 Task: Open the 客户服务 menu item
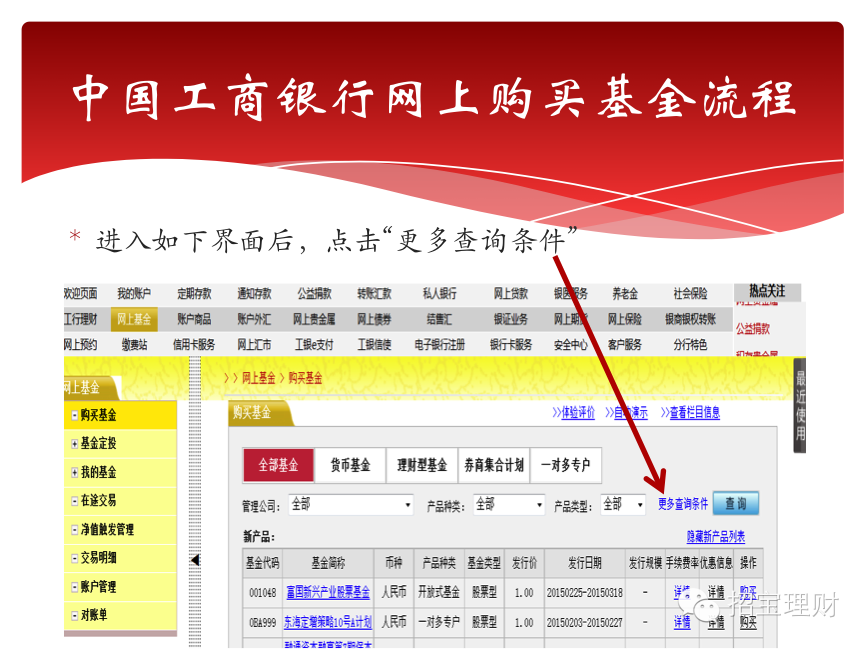click(x=625, y=345)
